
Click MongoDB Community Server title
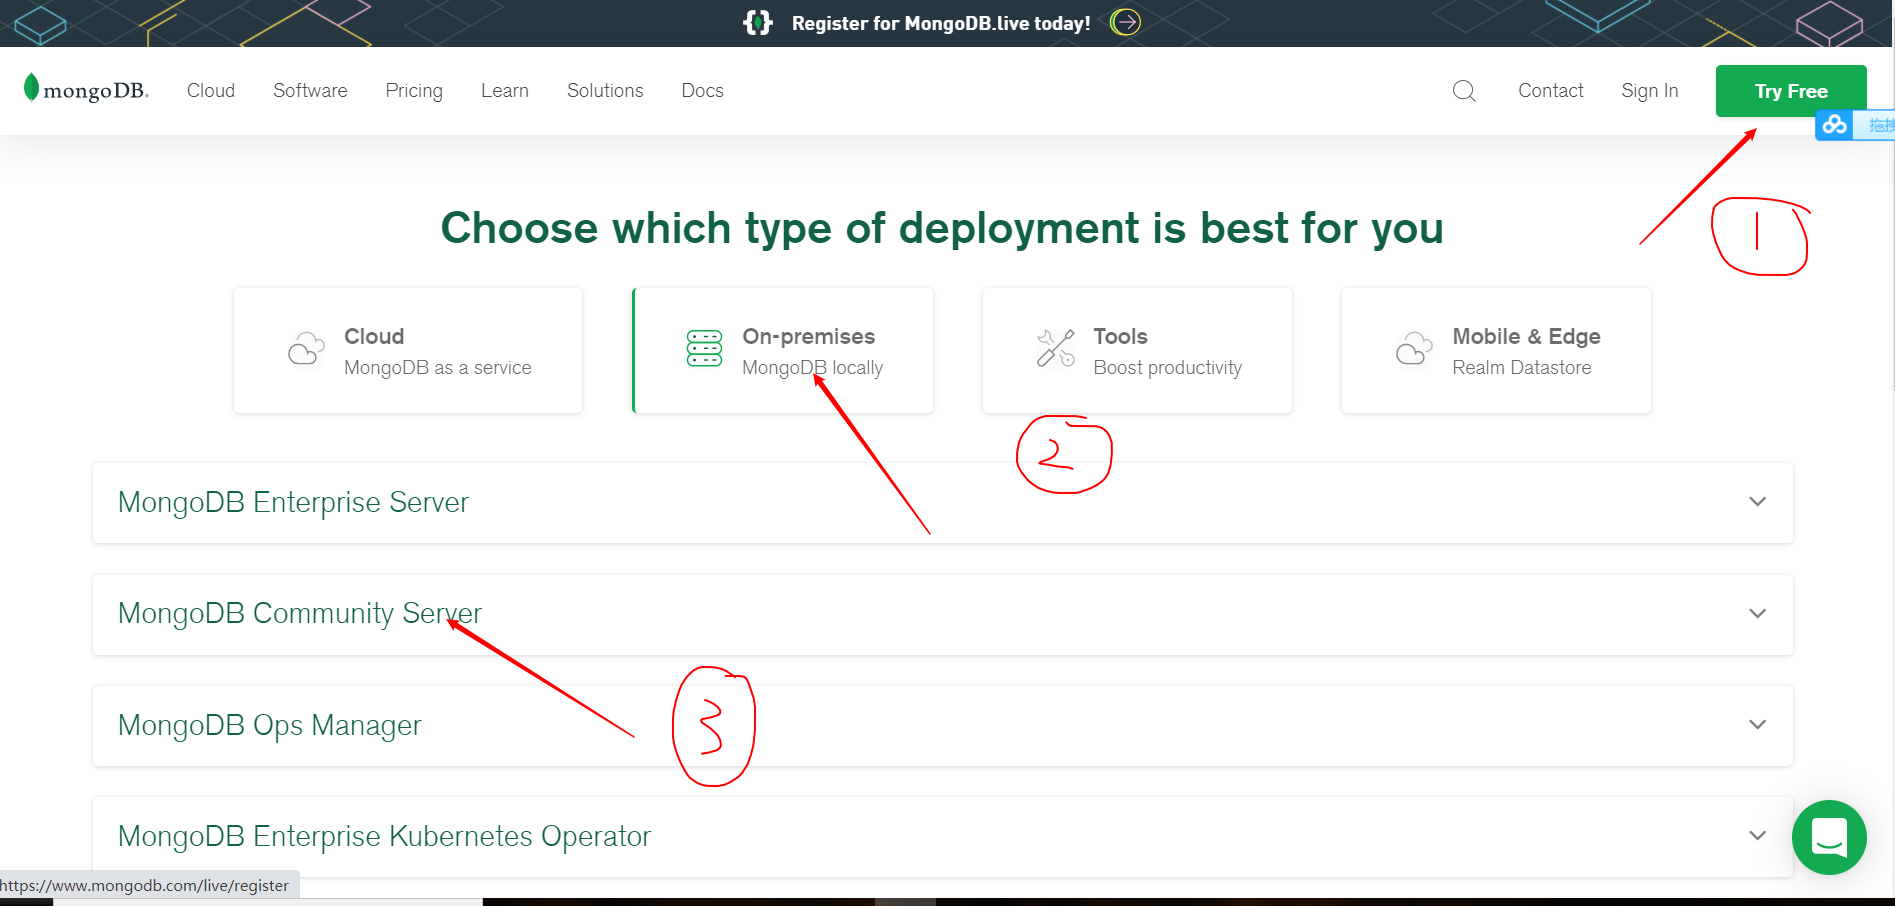click(300, 613)
